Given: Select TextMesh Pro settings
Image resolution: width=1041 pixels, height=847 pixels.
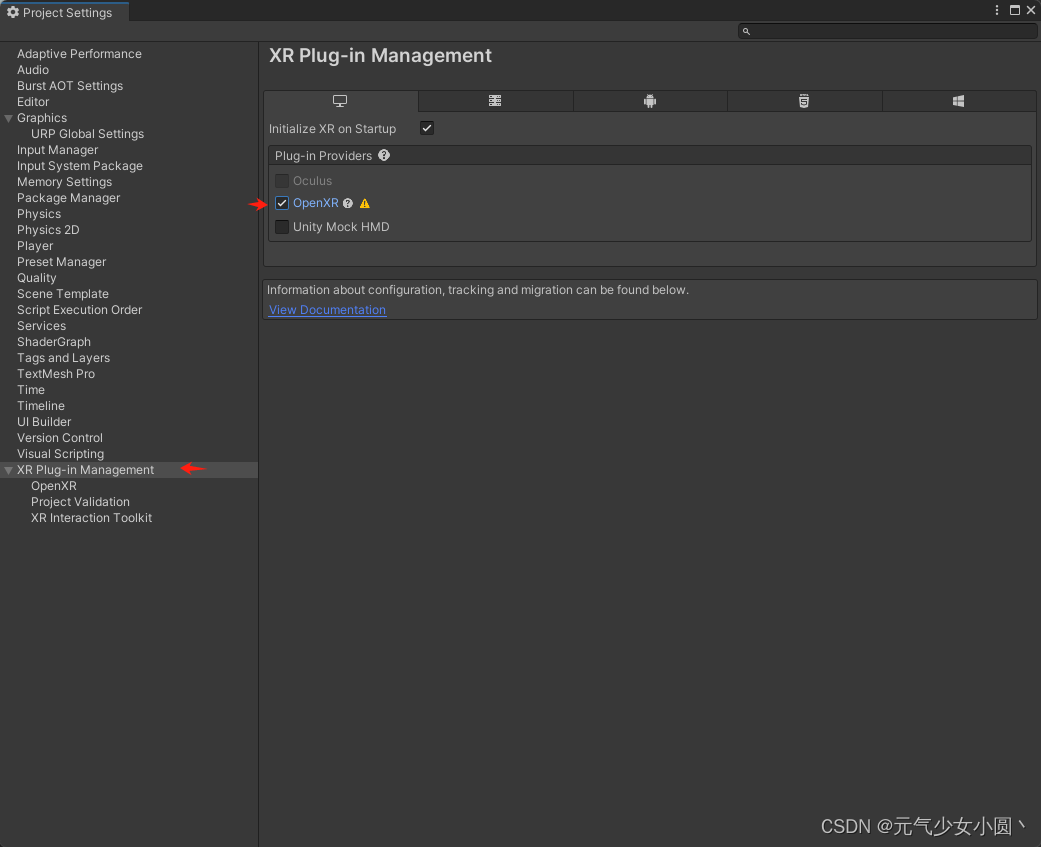Looking at the screenshot, I should pos(56,374).
